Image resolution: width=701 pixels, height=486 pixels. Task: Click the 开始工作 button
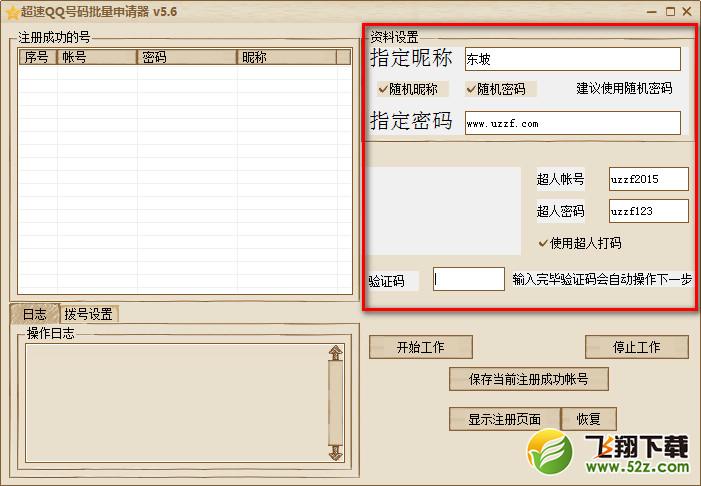click(421, 347)
